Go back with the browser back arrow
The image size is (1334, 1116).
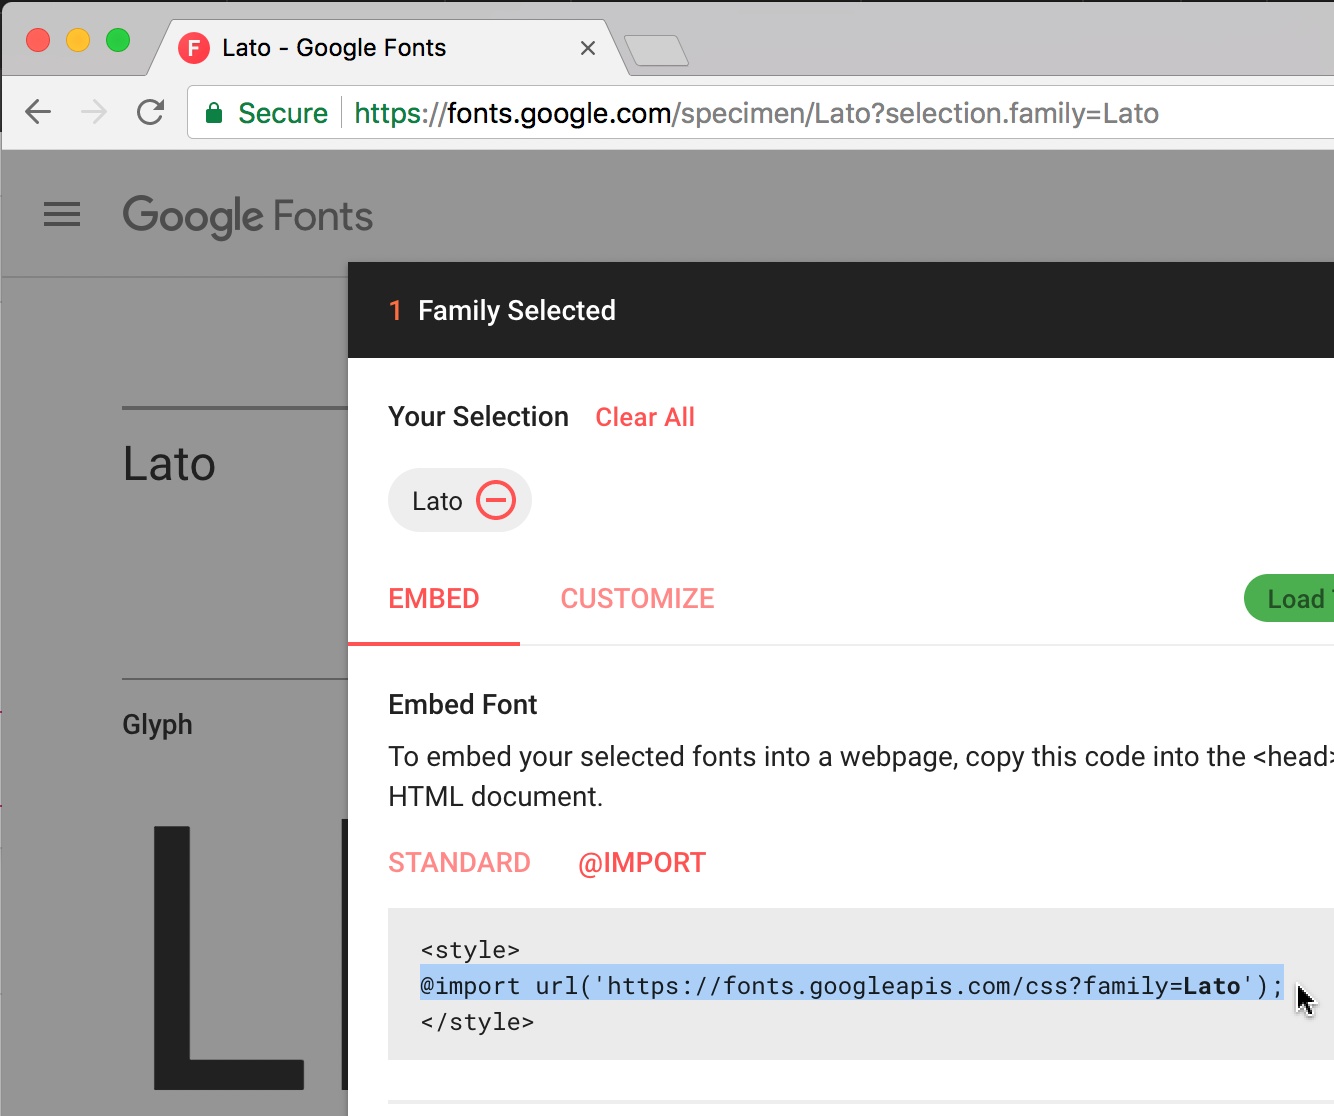coord(38,112)
